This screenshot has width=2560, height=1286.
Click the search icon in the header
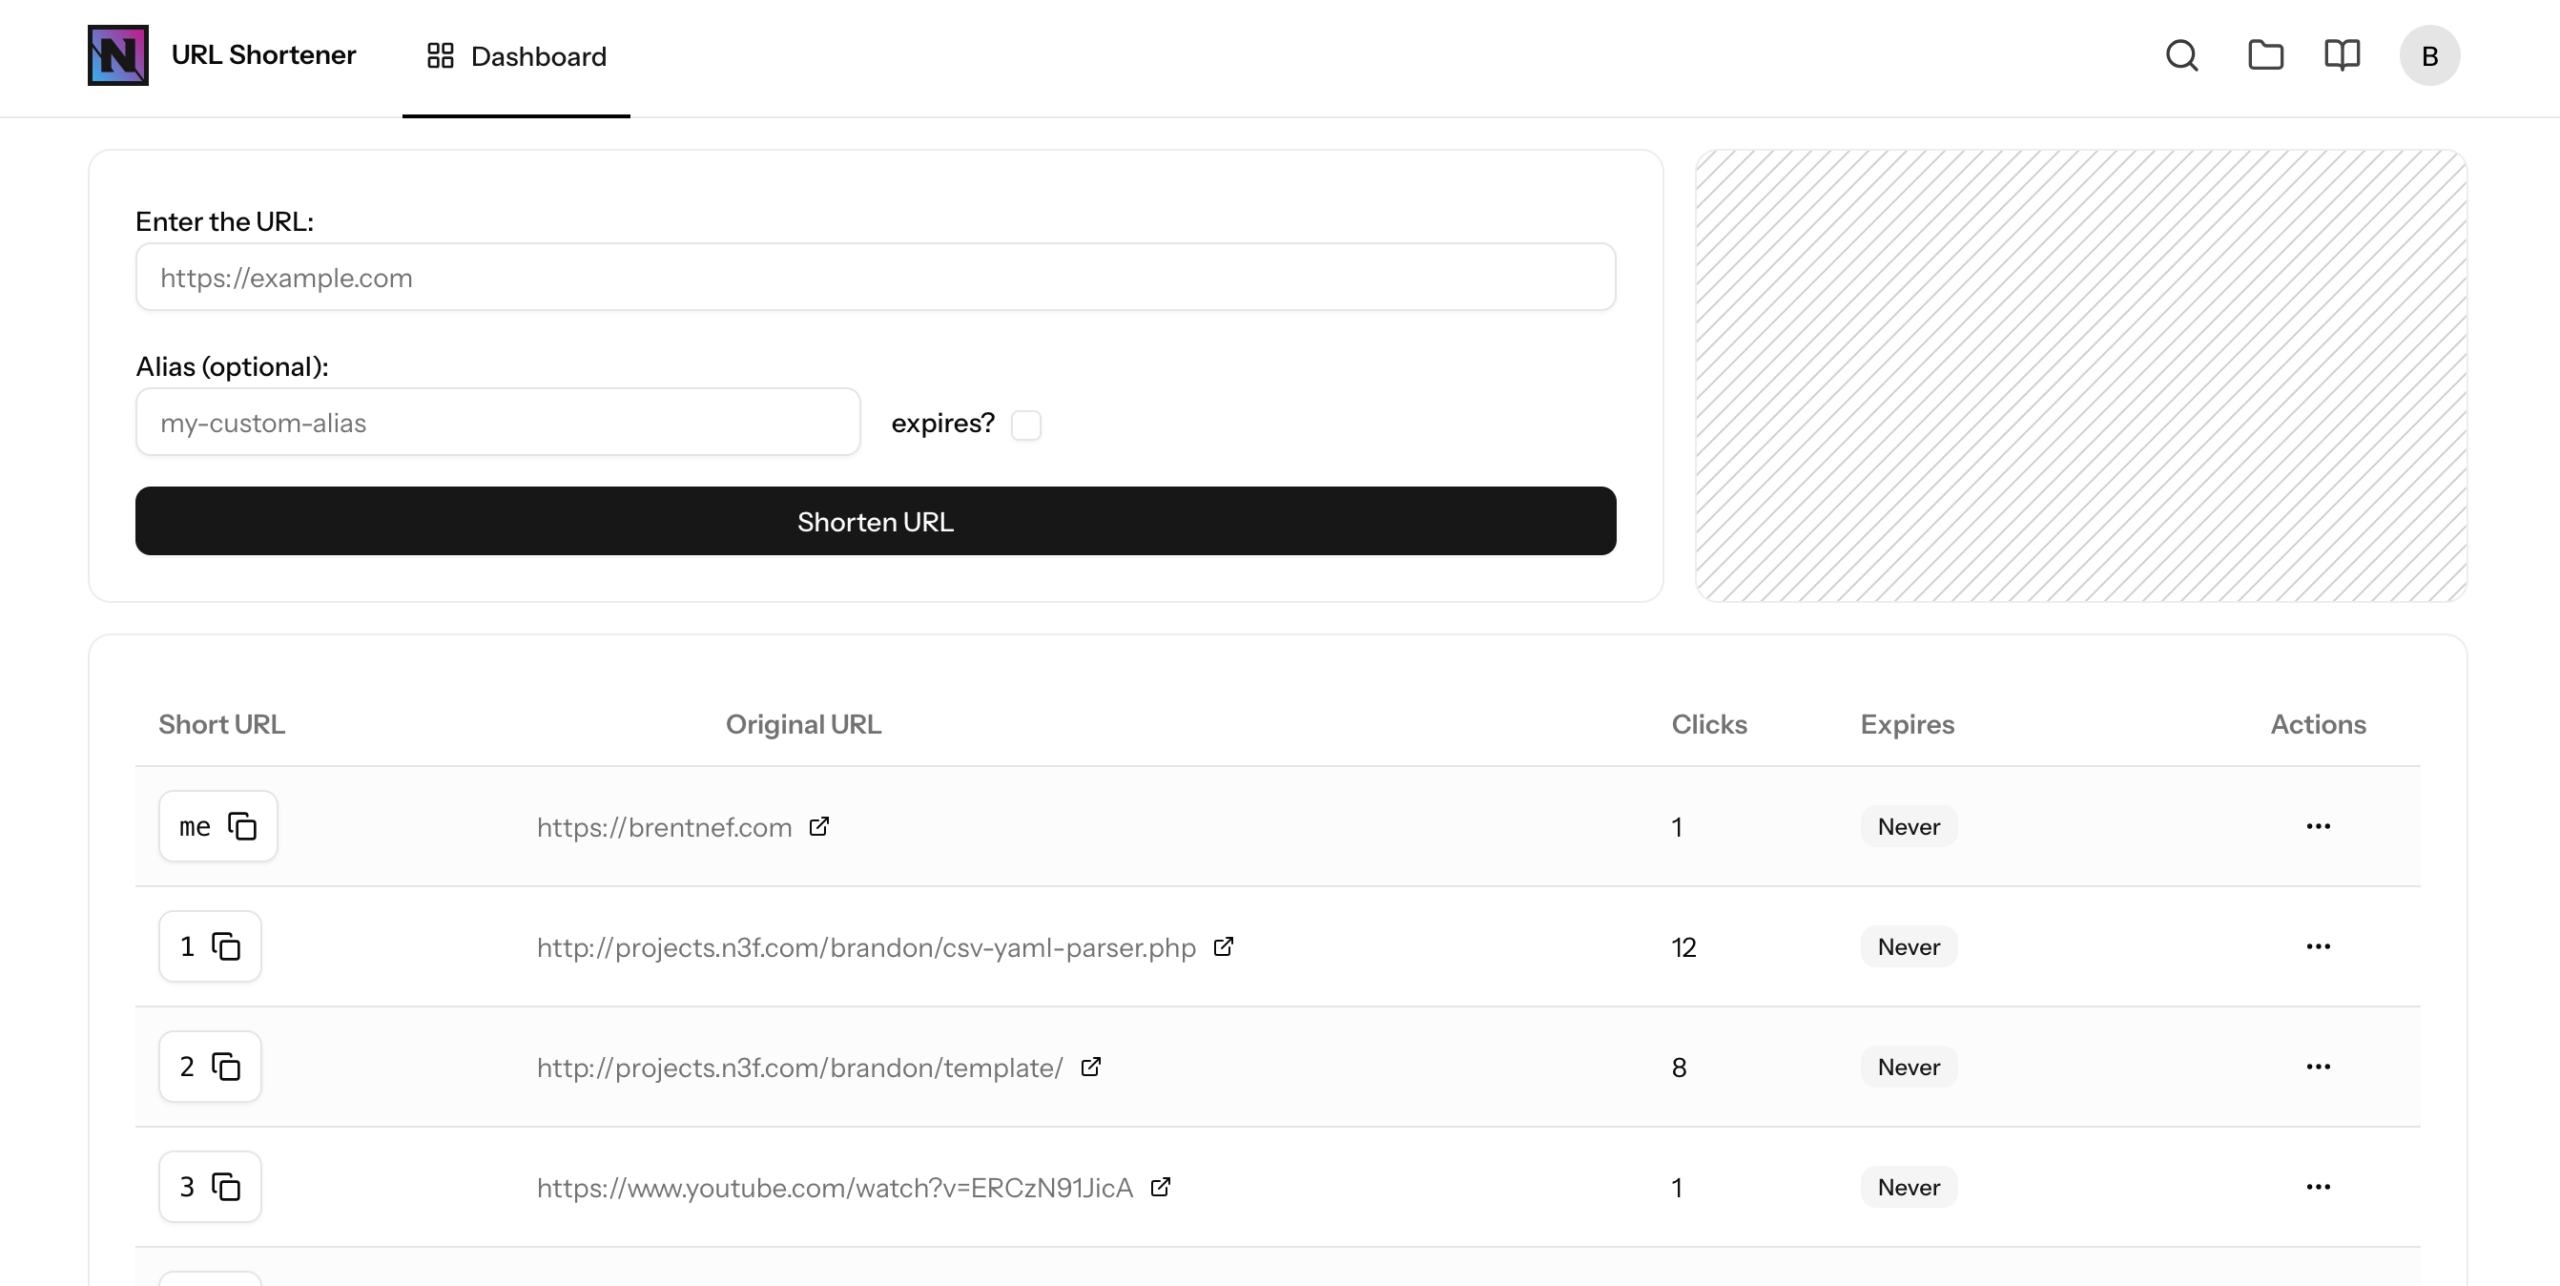point(2182,55)
